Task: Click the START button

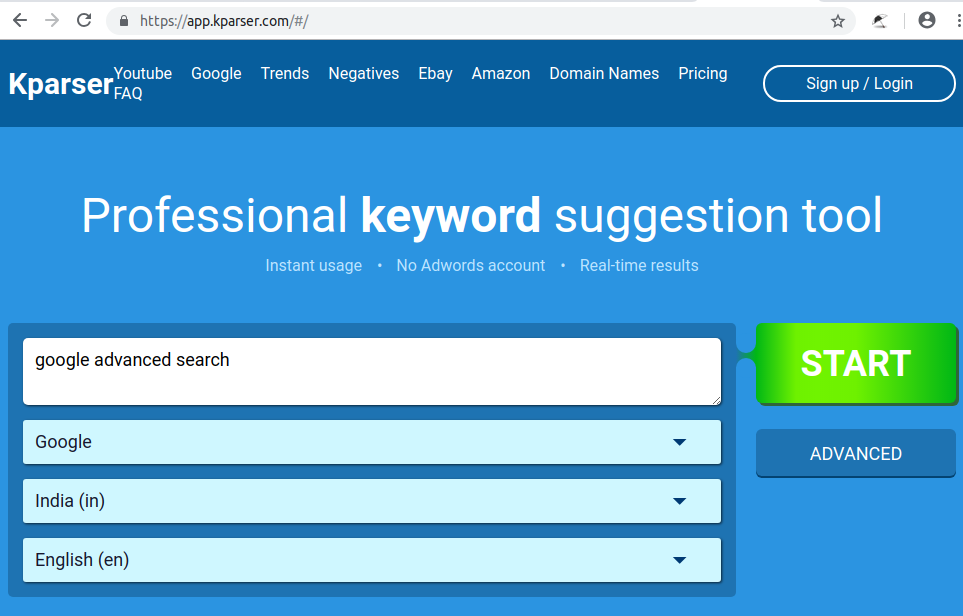Action: click(x=855, y=364)
